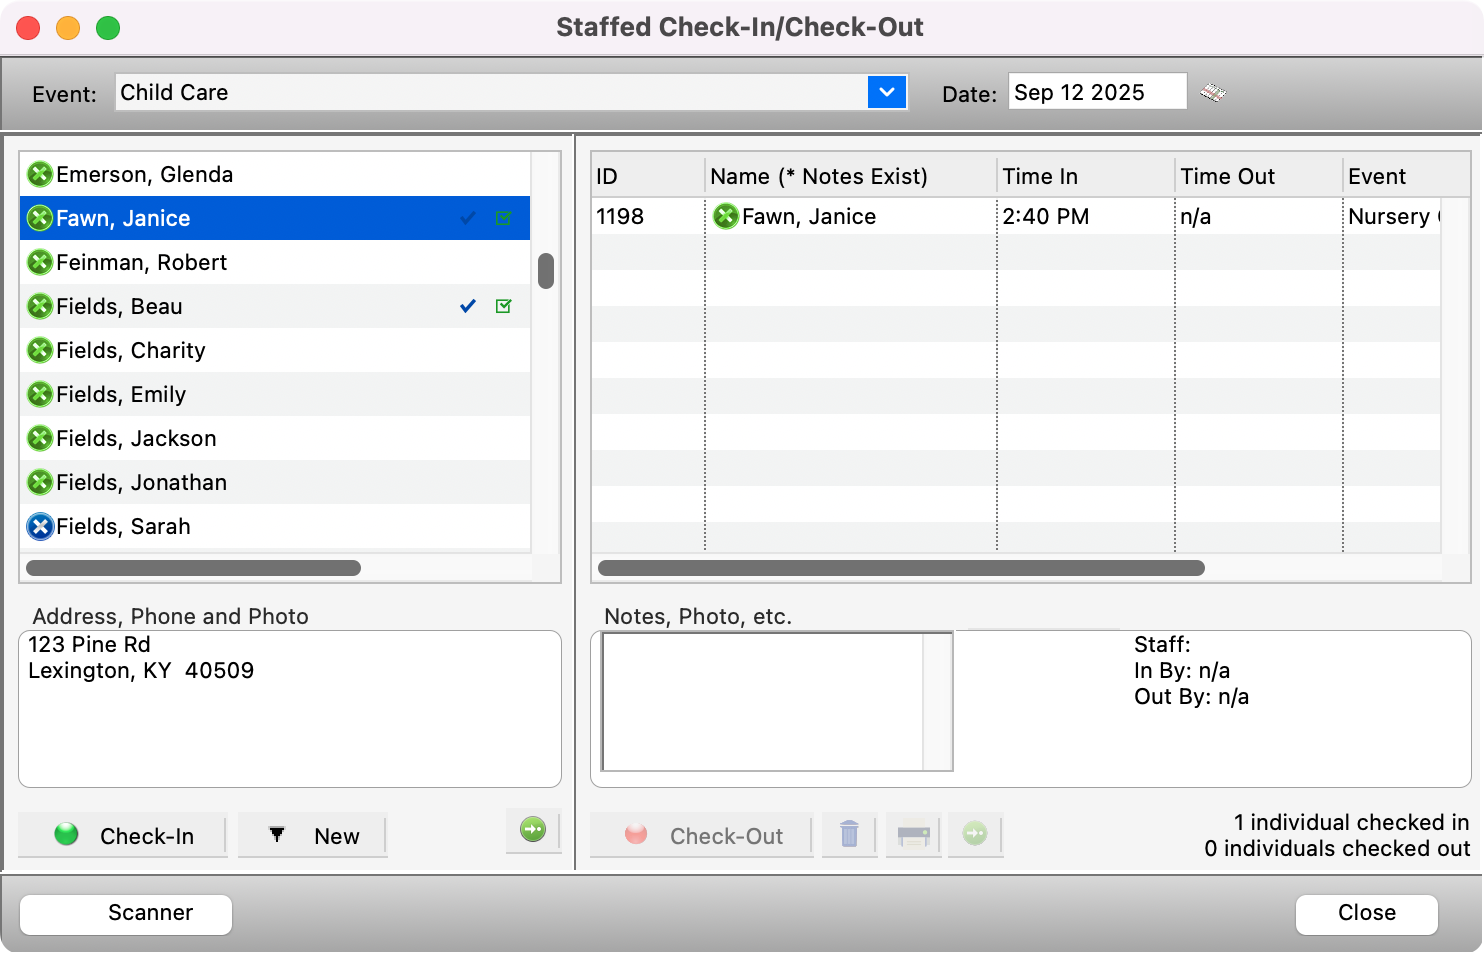
Task: Open the Event dropdown arrow
Action: coord(887,92)
